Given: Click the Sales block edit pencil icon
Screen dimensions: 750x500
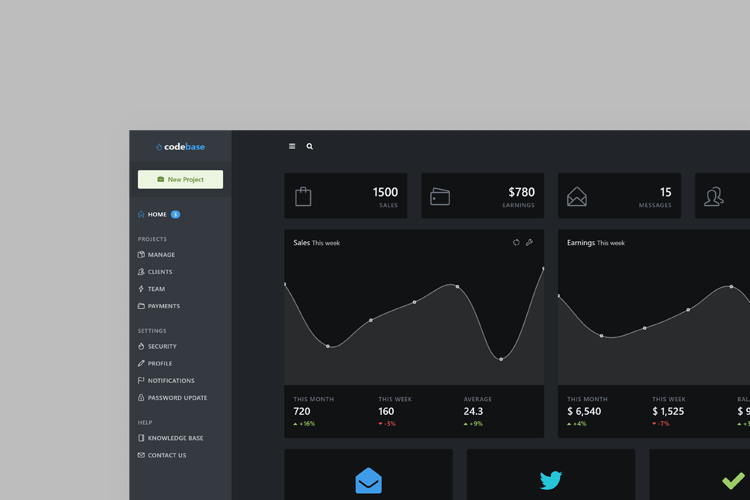Looking at the screenshot, I should click(x=530, y=242).
